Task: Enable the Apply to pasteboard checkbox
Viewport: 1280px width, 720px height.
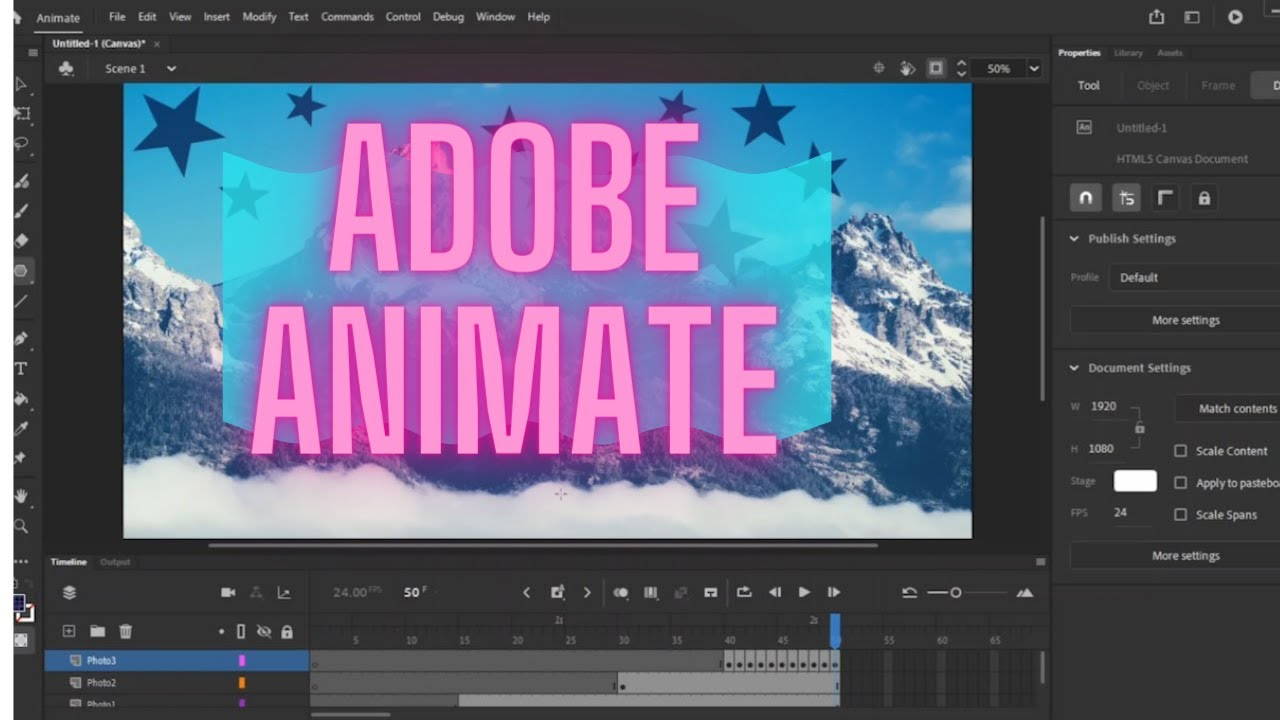Action: [1180, 483]
